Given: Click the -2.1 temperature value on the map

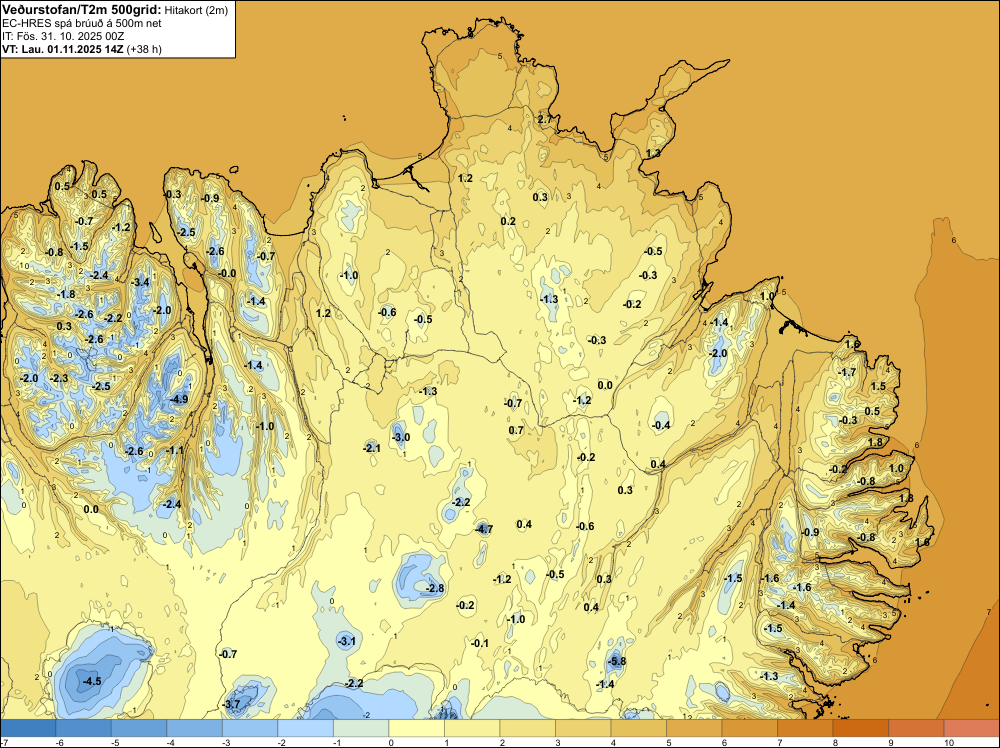Looking at the screenshot, I should tap(372, 448).
